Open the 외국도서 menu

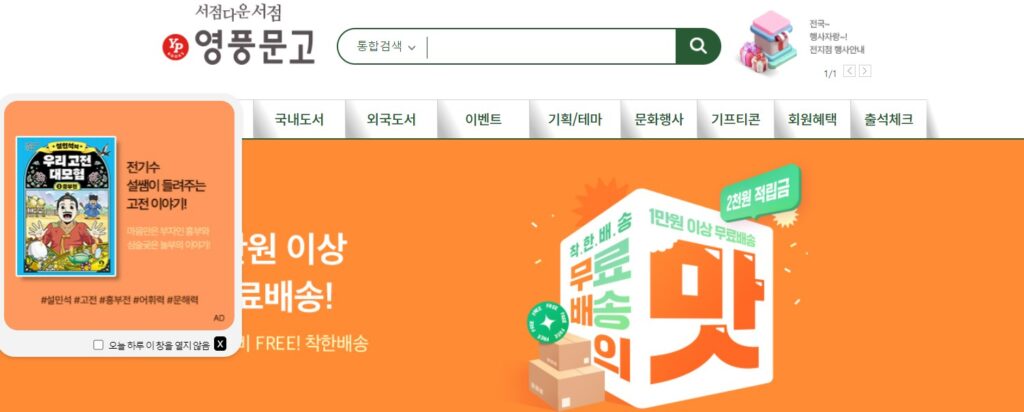(x=391, y=119)
